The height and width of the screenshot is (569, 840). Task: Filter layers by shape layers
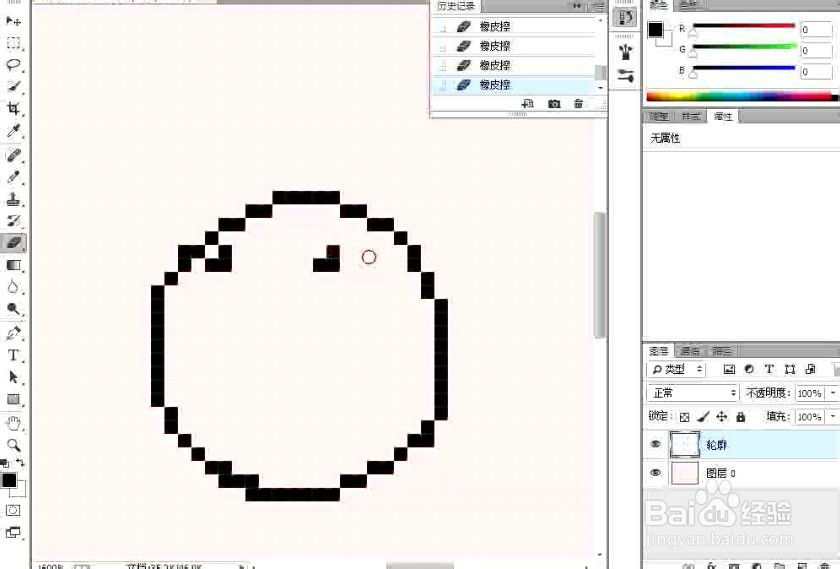[790, 369]
